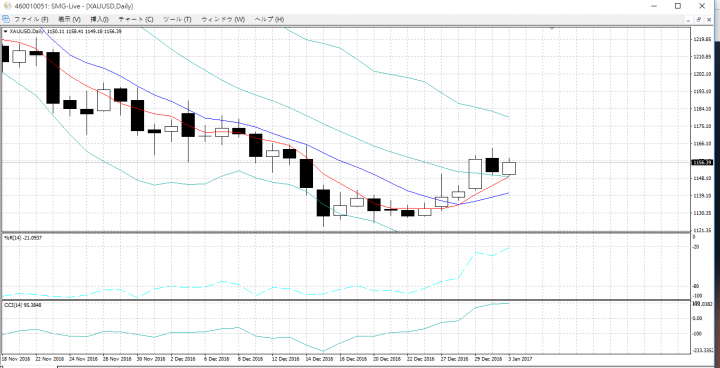
Task: Click price scale label 1202.10
Action: [703, 74]
